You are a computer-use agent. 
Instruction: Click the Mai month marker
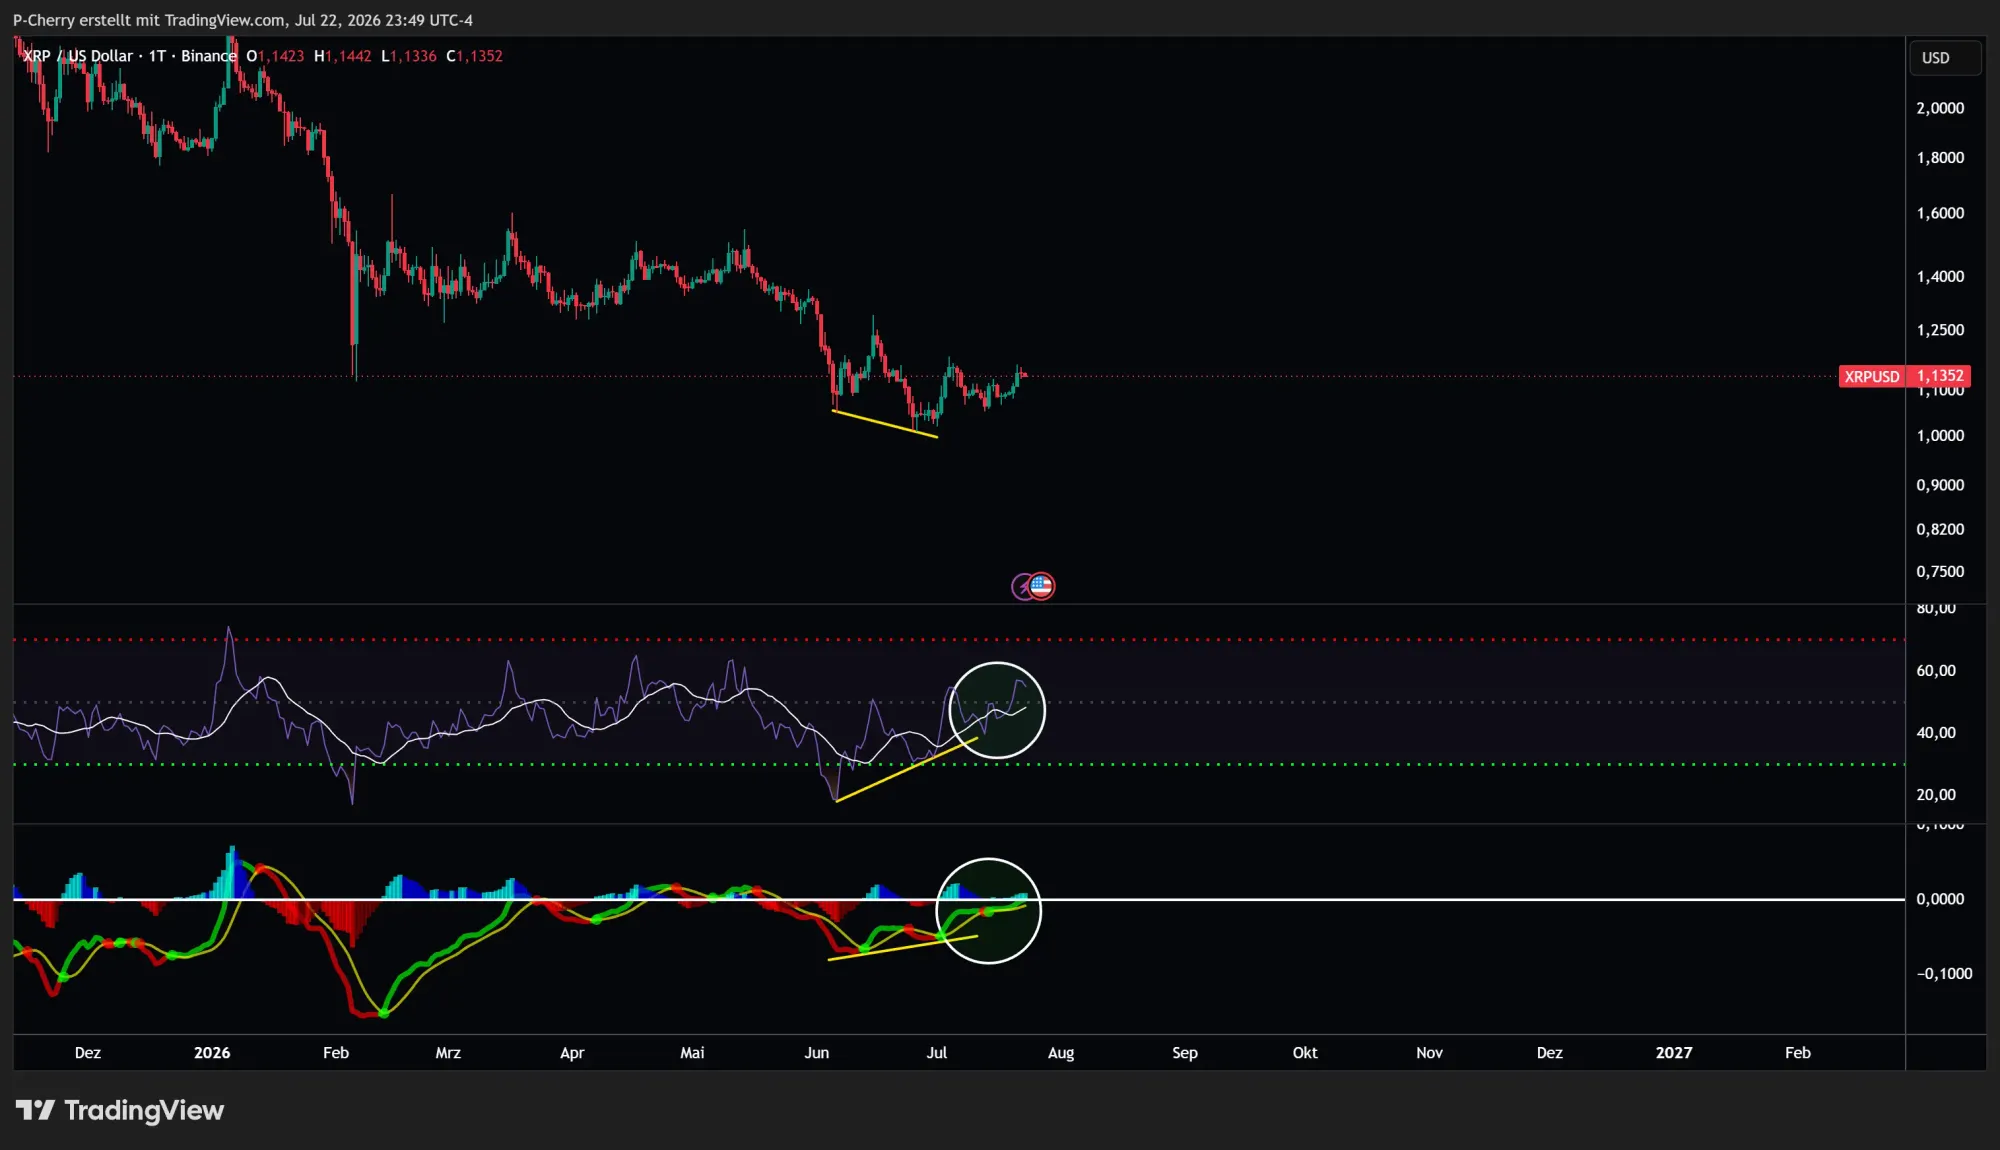point(692,1053)
